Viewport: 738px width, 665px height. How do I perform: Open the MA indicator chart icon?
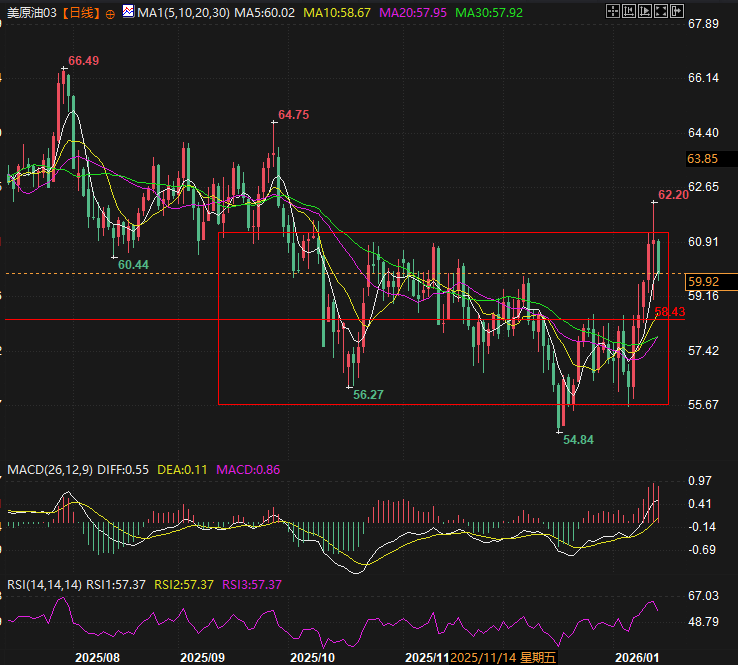[x=128, y=11]
